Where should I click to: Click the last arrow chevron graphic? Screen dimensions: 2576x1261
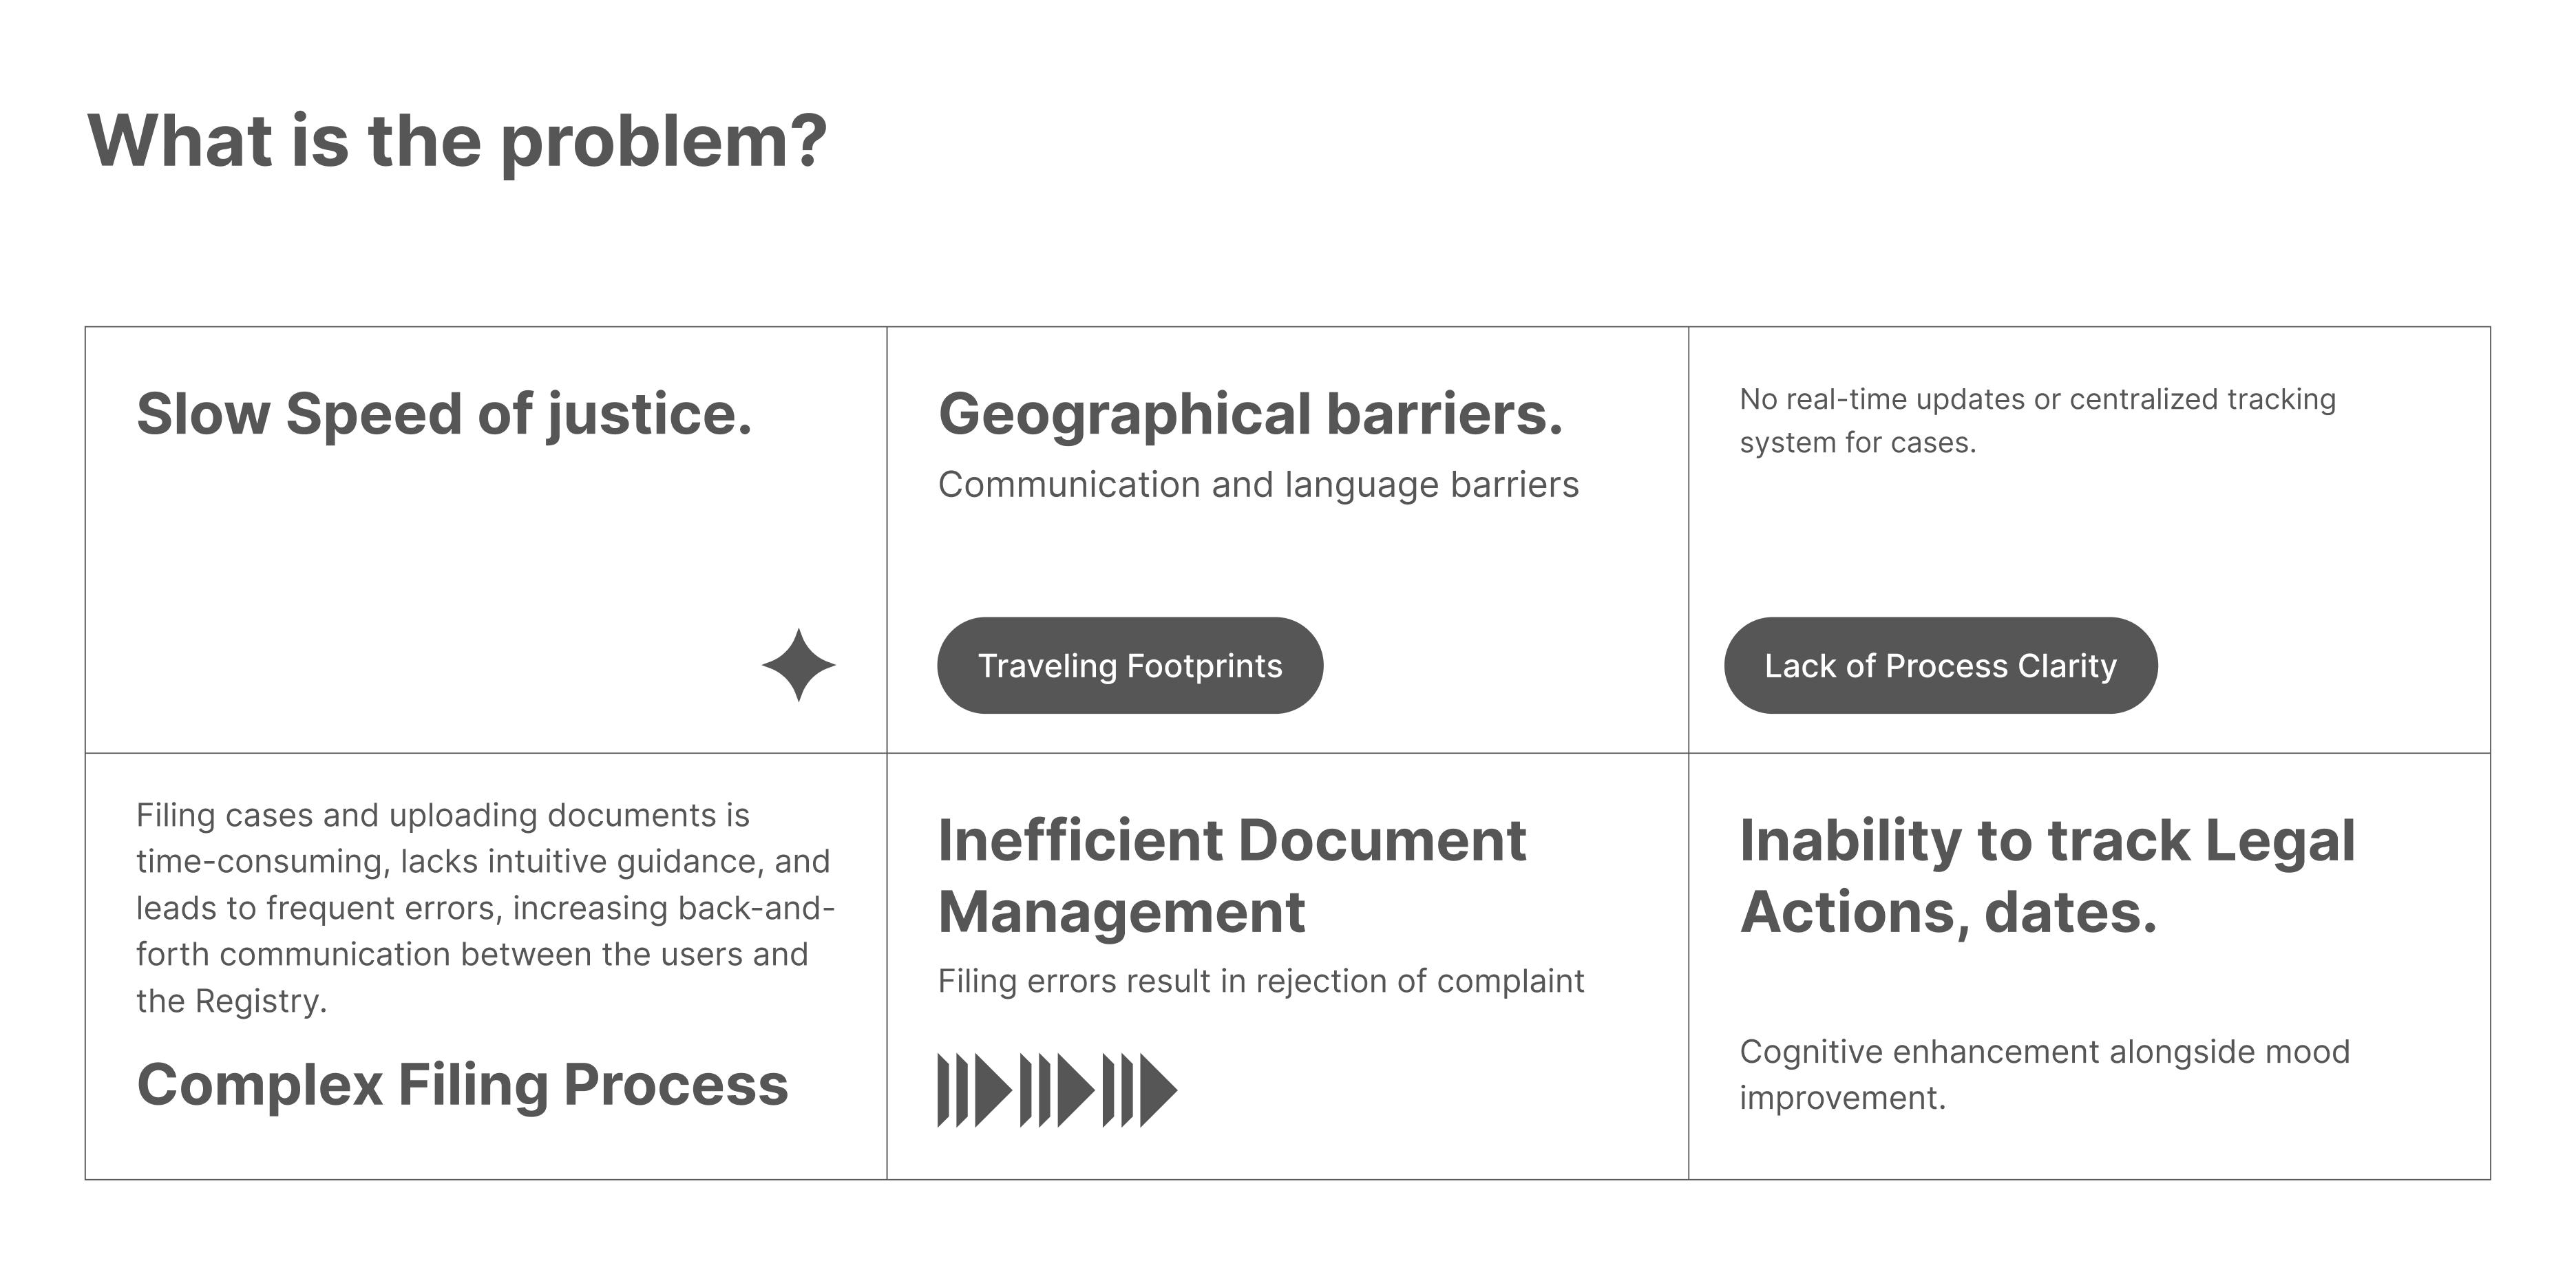pos(1139,1090)
